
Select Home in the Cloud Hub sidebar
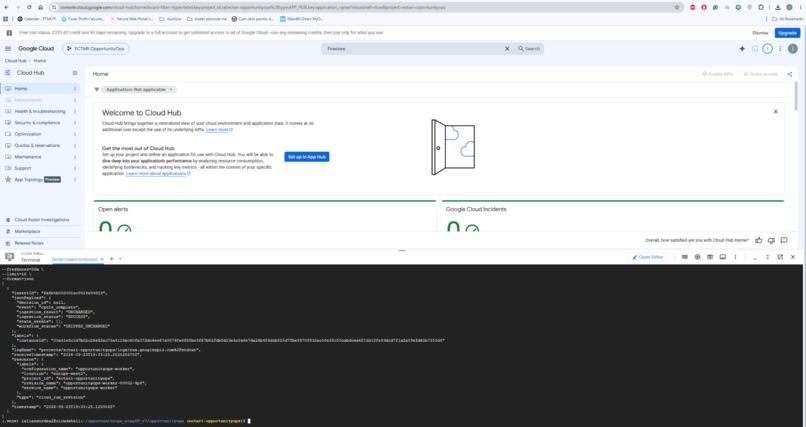40,88
